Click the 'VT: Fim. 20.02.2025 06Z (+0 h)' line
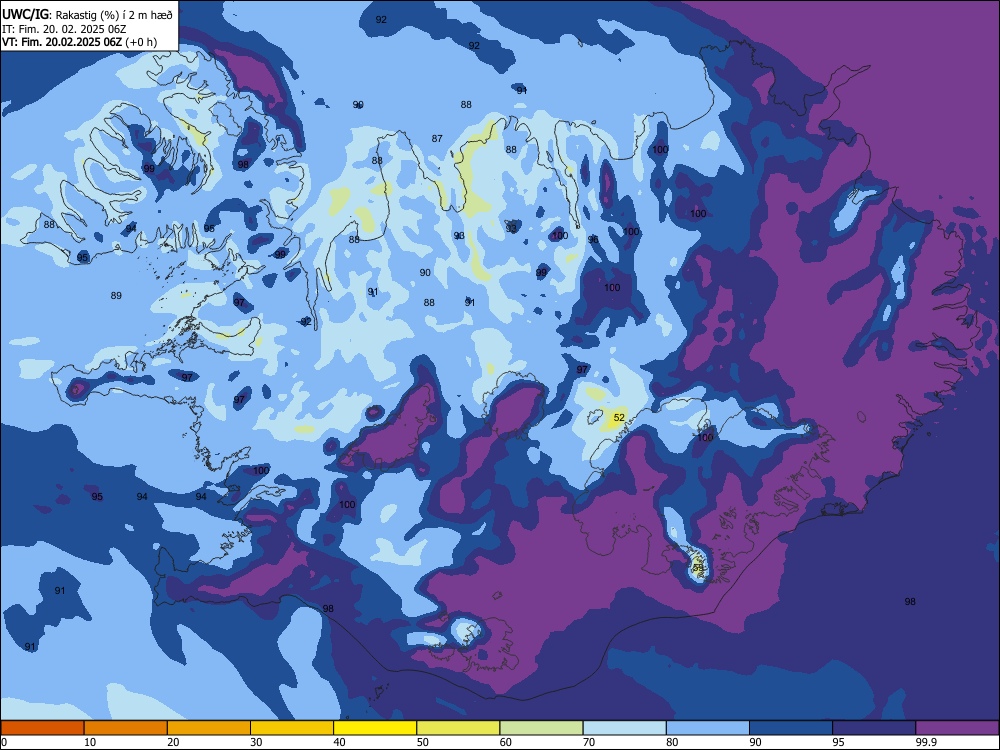This screenshot has width=1000, height=750. 79,42
